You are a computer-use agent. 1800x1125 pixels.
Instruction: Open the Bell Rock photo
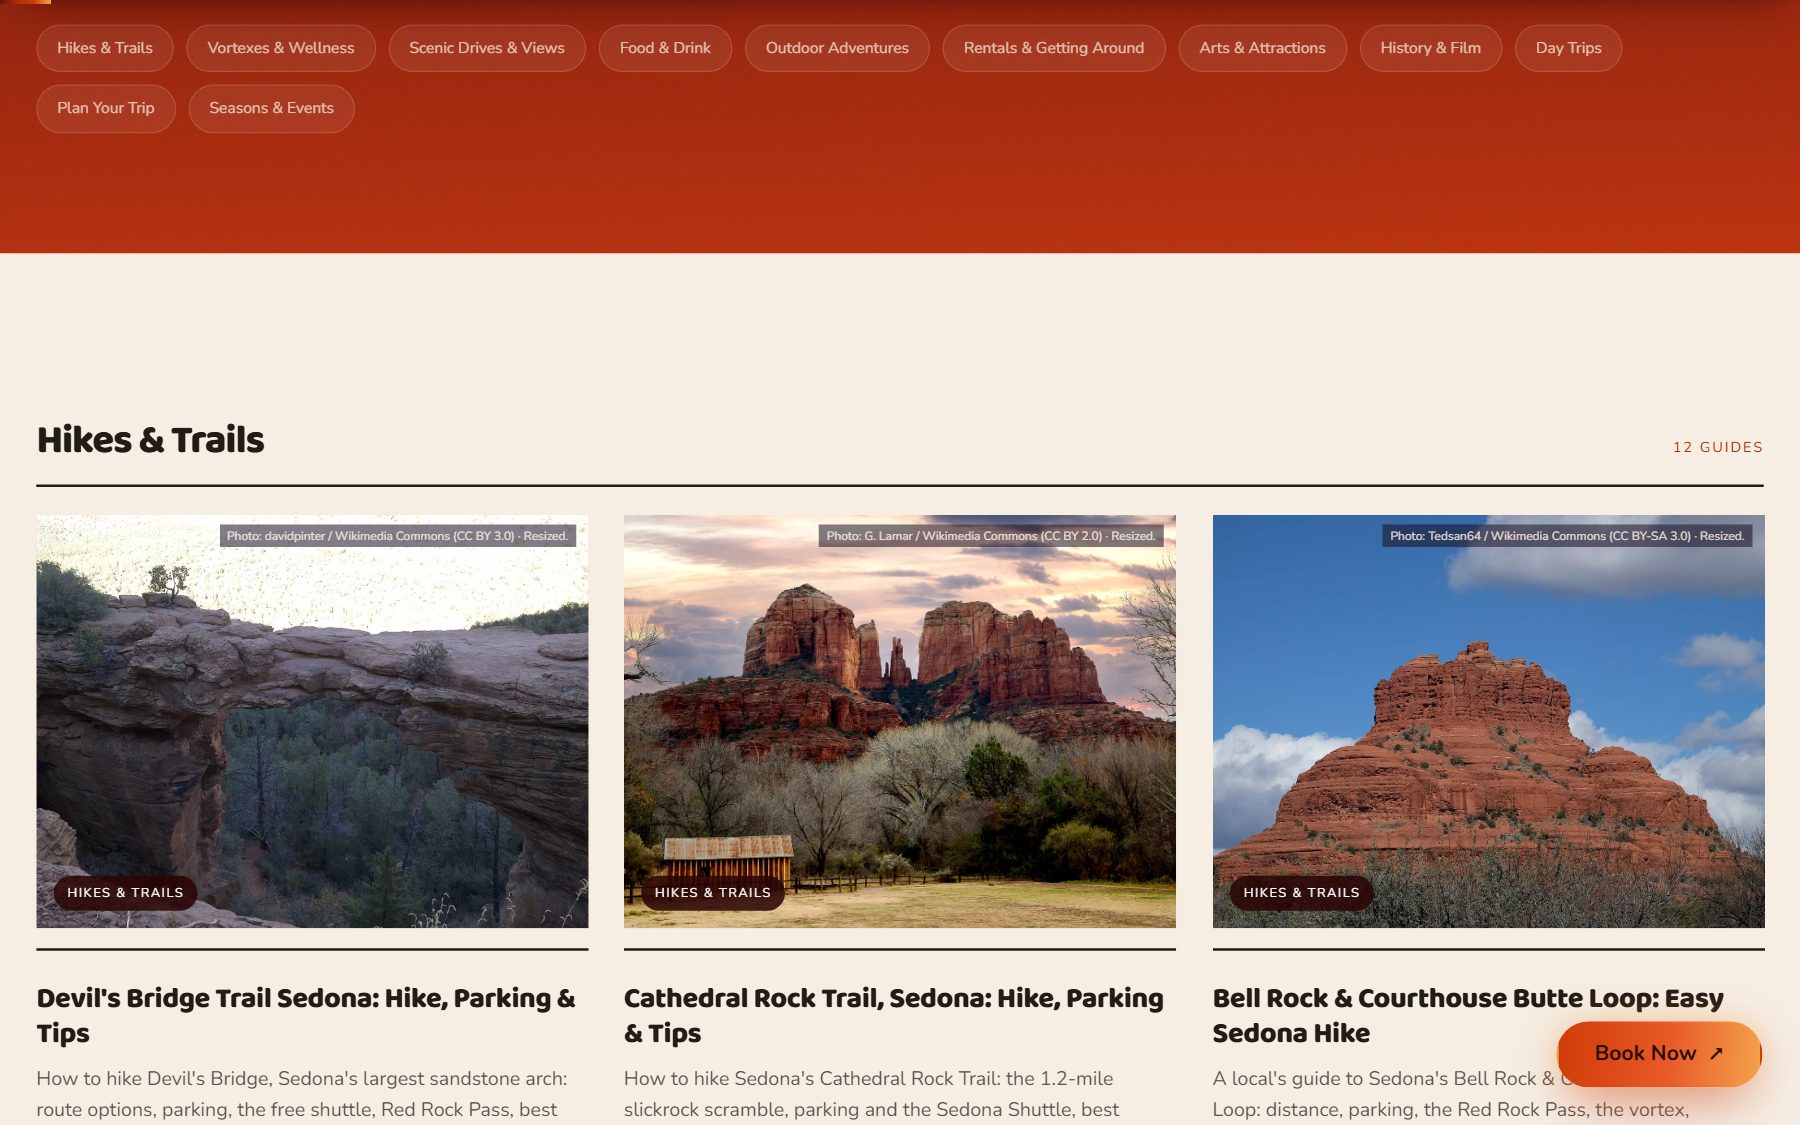point(1488,721)
